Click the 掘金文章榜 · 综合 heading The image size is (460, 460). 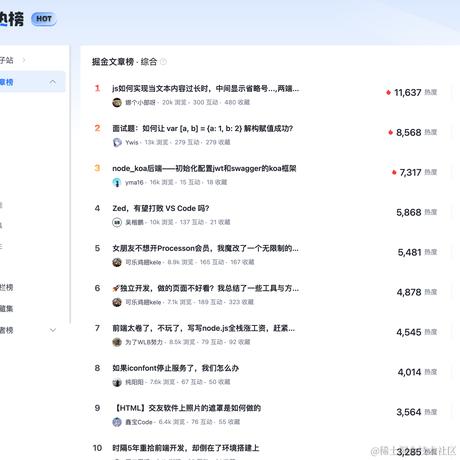point(124,62)
